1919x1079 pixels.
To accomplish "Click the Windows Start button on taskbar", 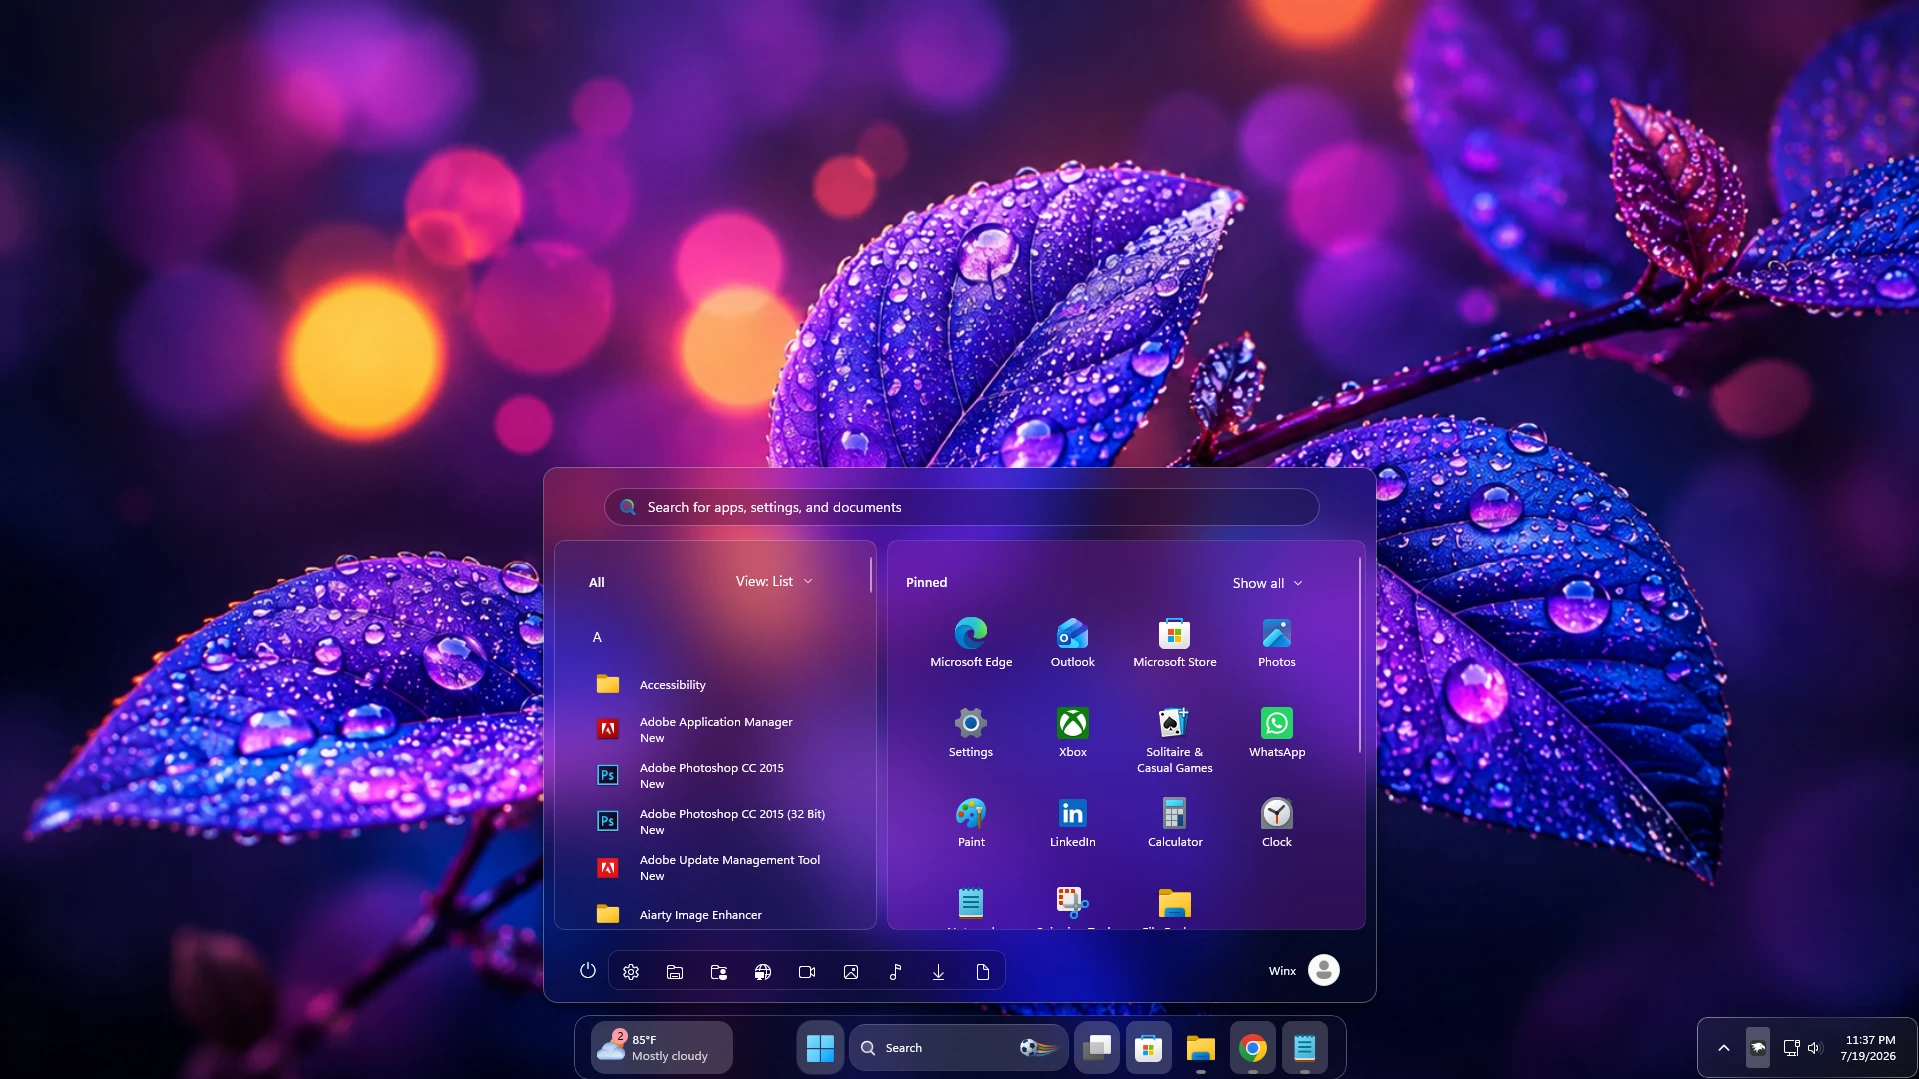I will (820, 1048).
